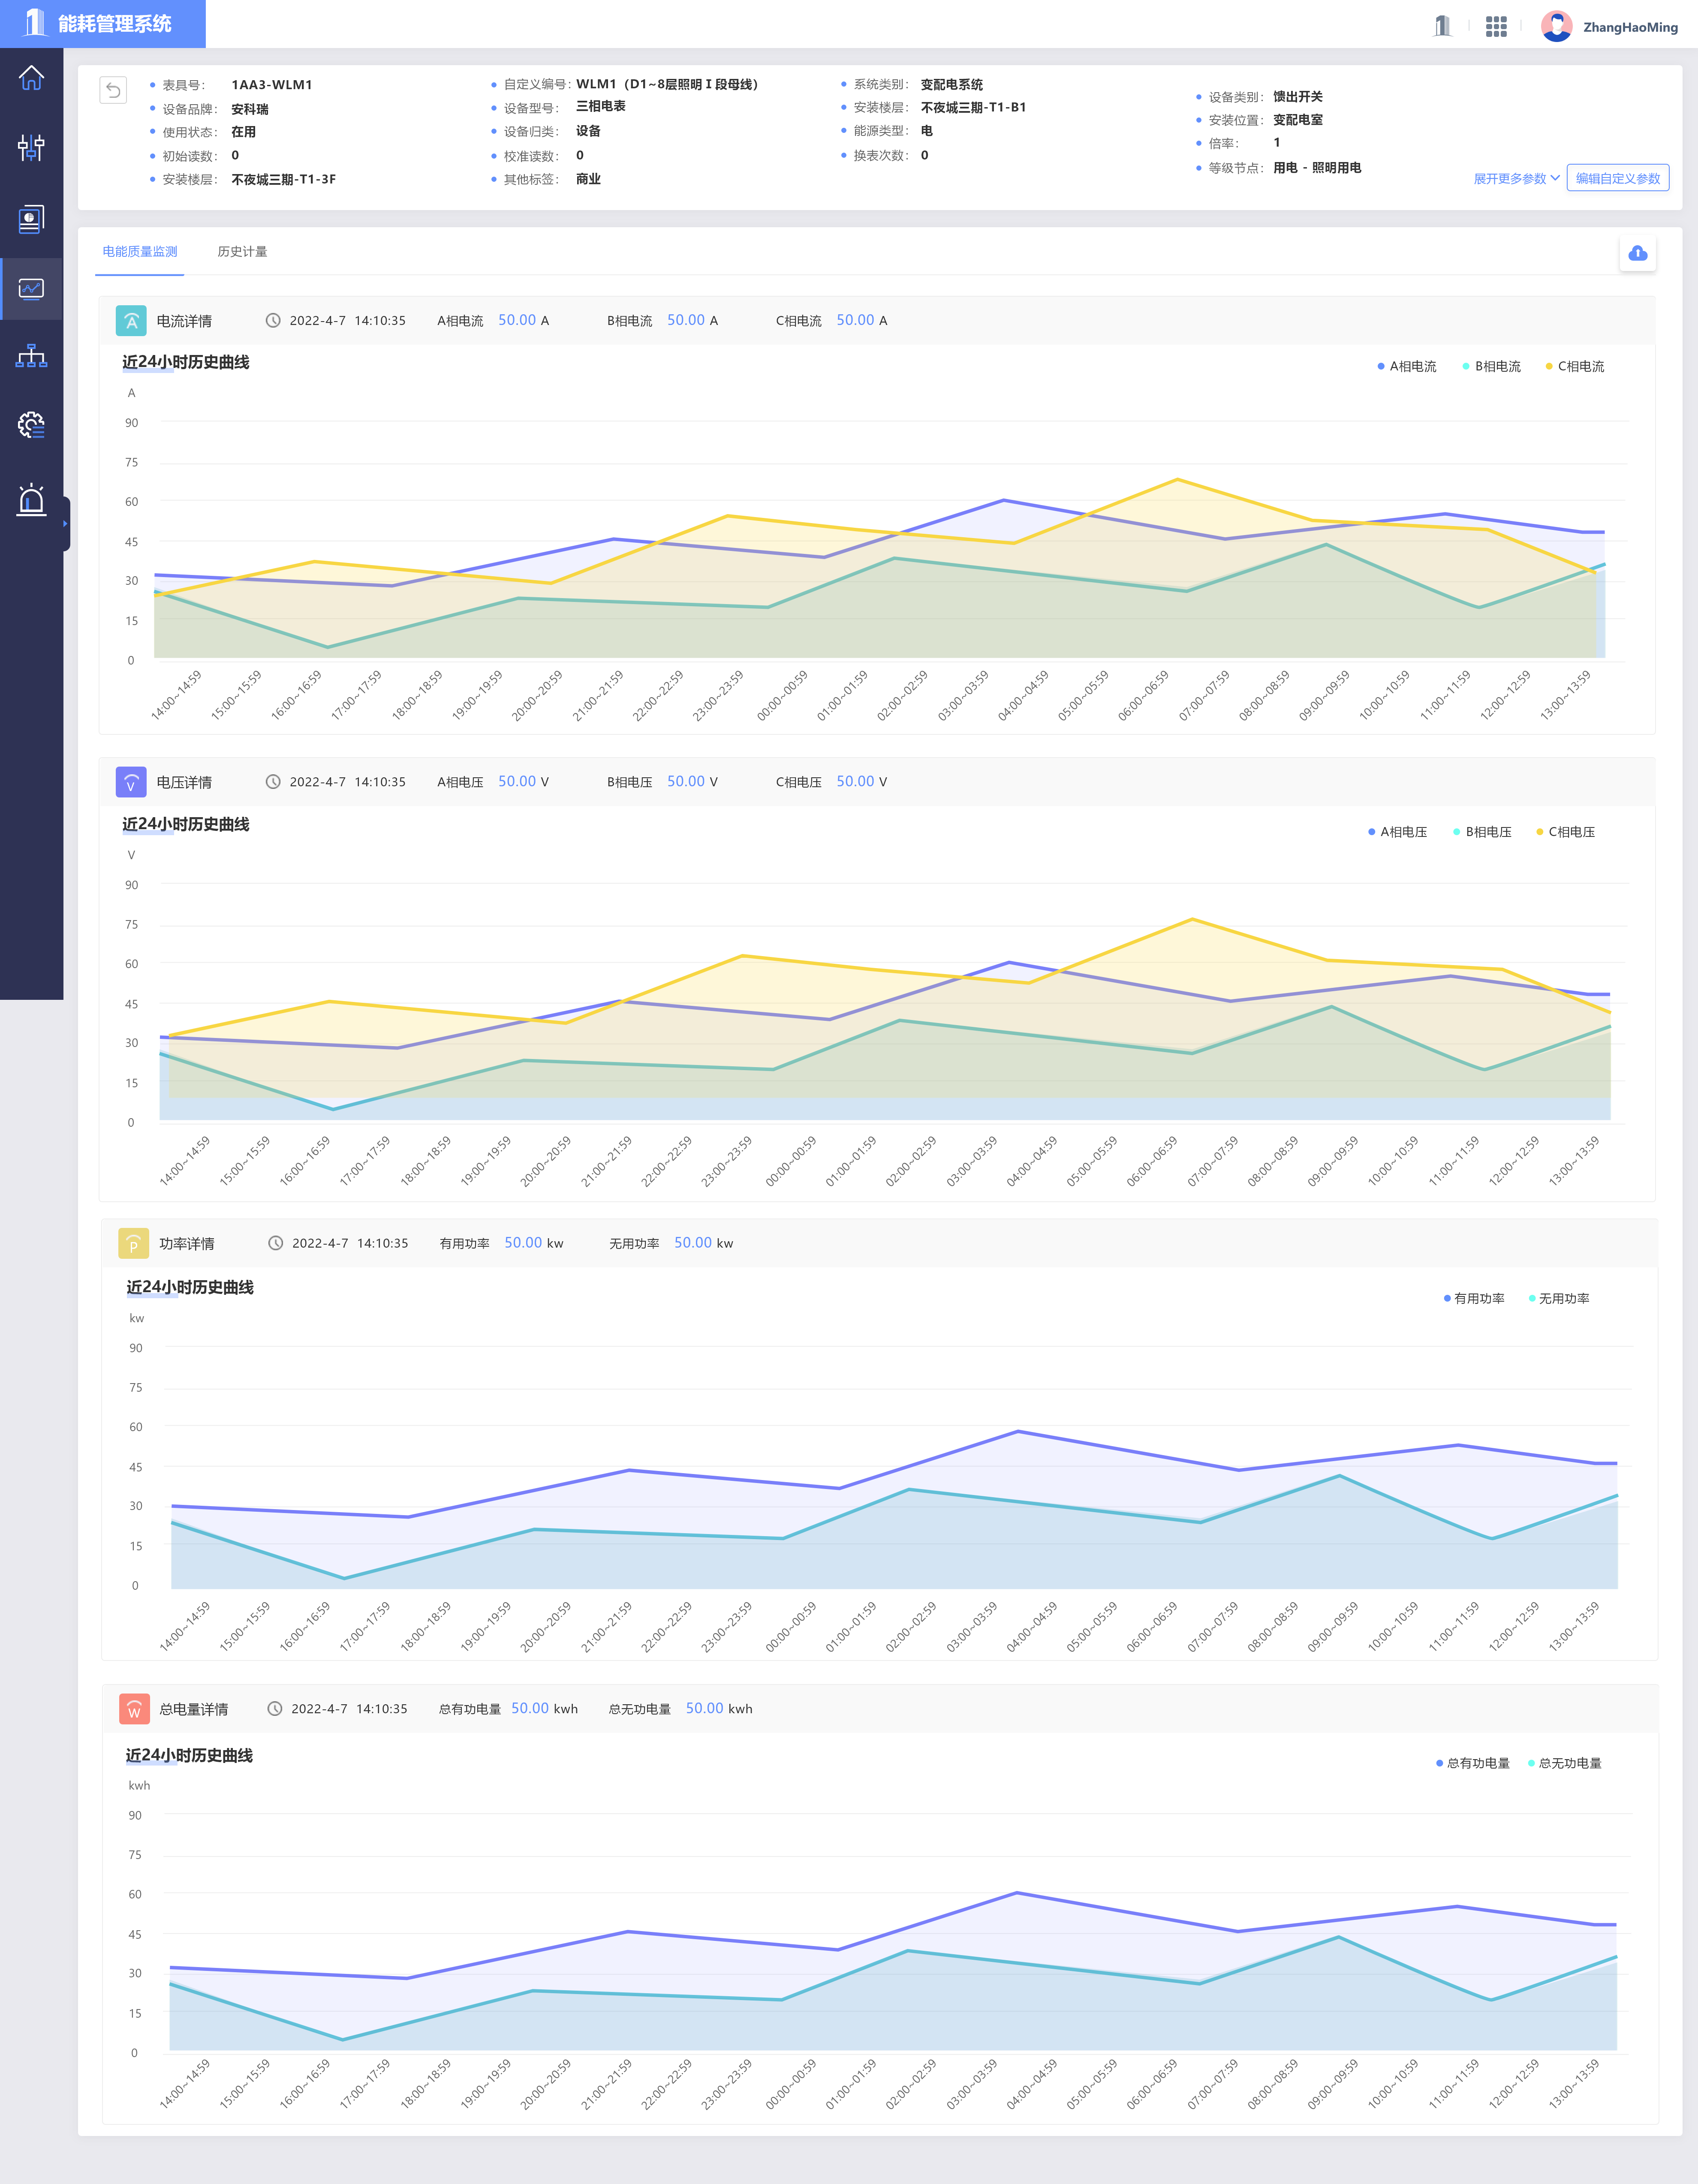Click the 有用功率 50.00 kw value

(533, 1242)
